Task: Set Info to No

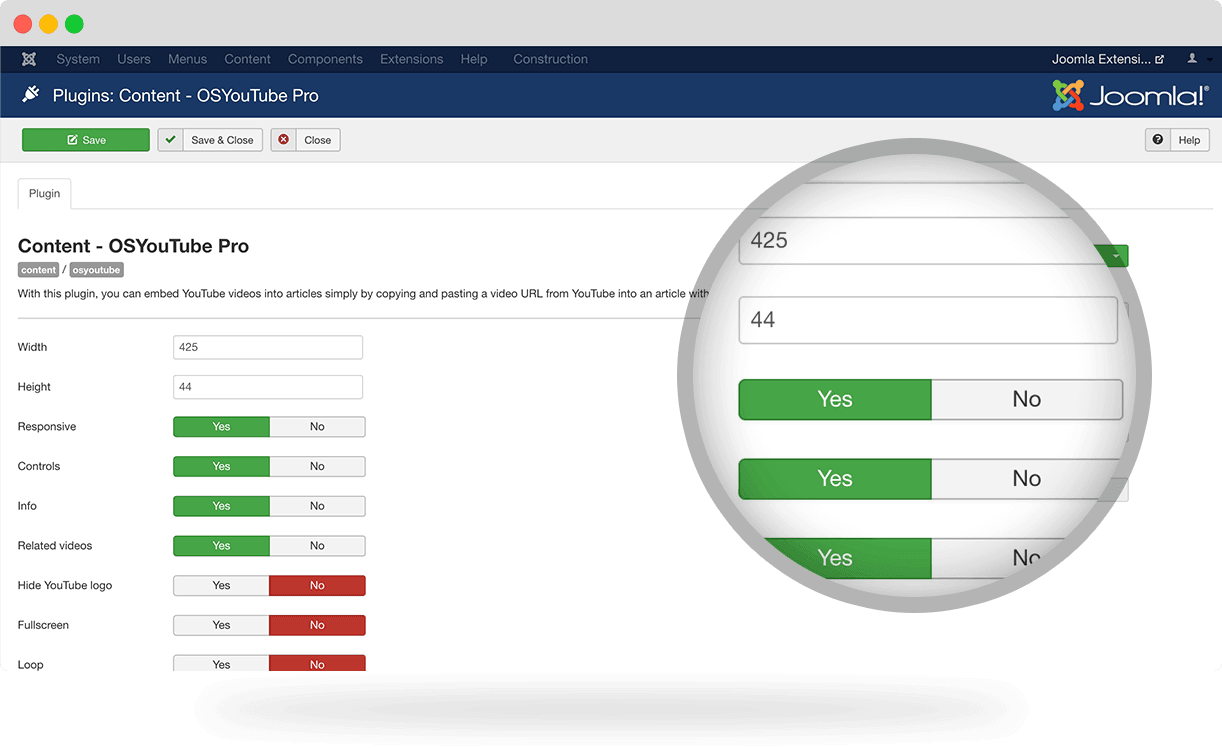Action: click(x=317, y=506)
